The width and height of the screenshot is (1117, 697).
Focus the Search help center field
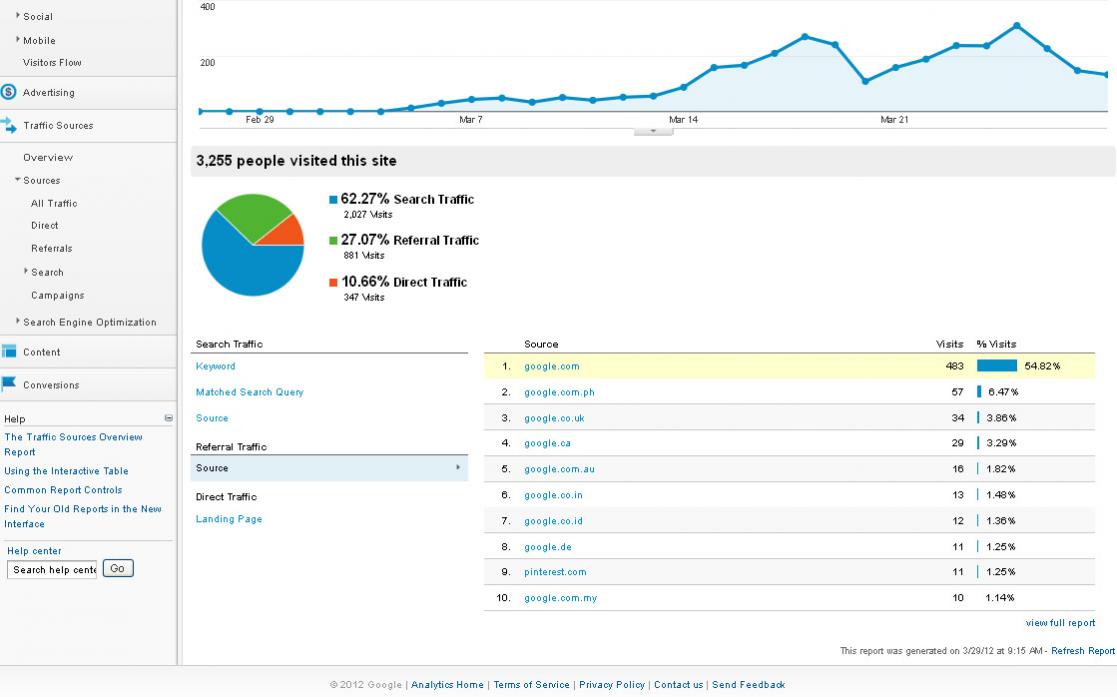(x=52, y=569)
